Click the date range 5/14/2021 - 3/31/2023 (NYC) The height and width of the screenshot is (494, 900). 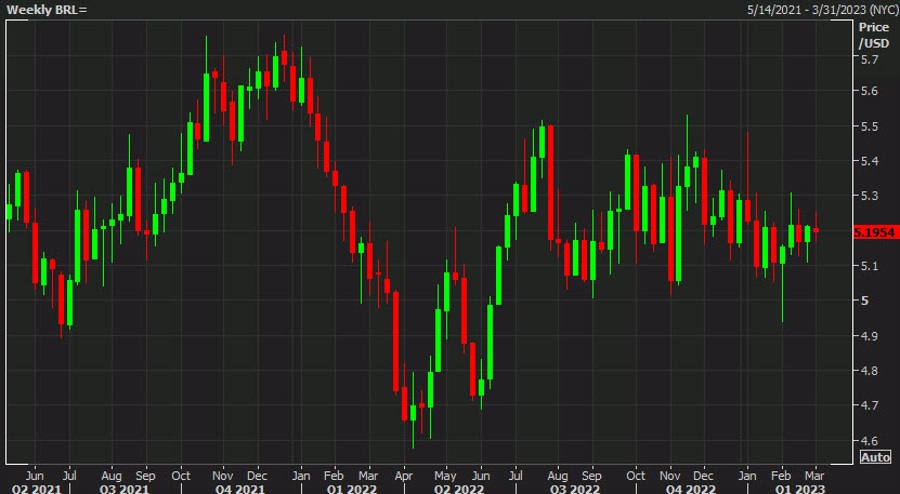[x=822, y=10]
